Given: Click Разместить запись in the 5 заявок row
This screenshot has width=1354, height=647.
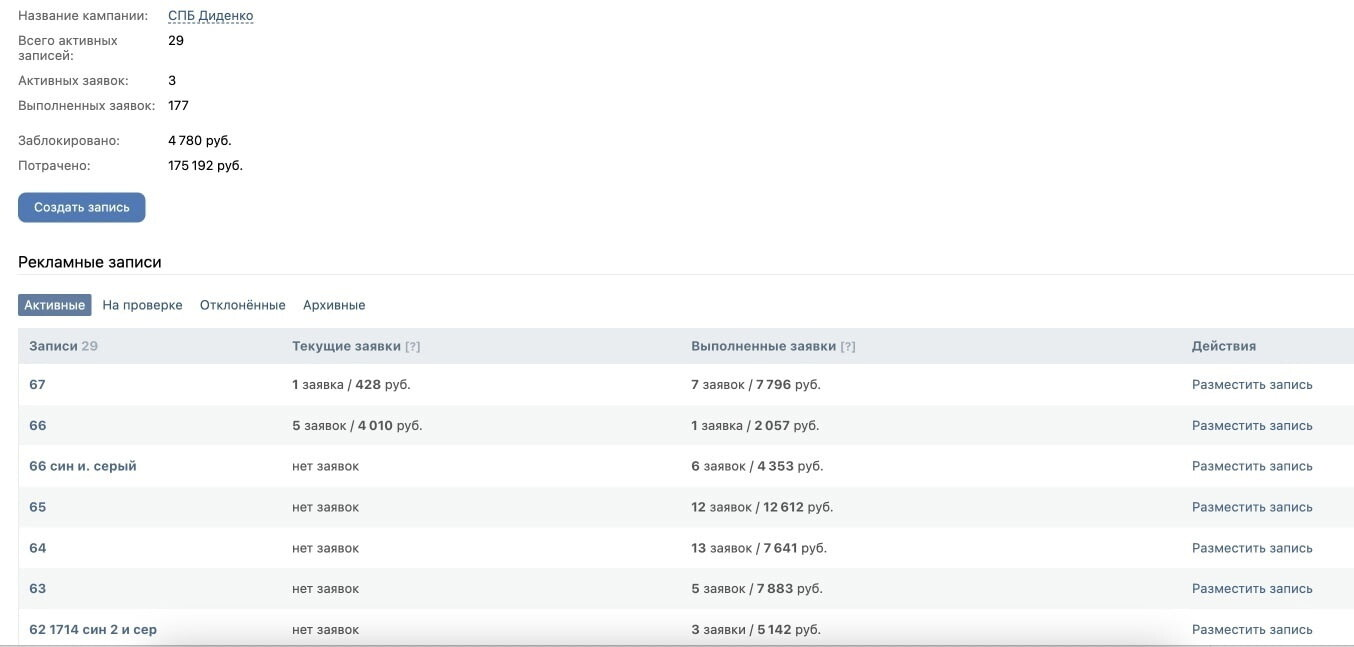Looking at the screenshot, I should [x=1252, y=425].
